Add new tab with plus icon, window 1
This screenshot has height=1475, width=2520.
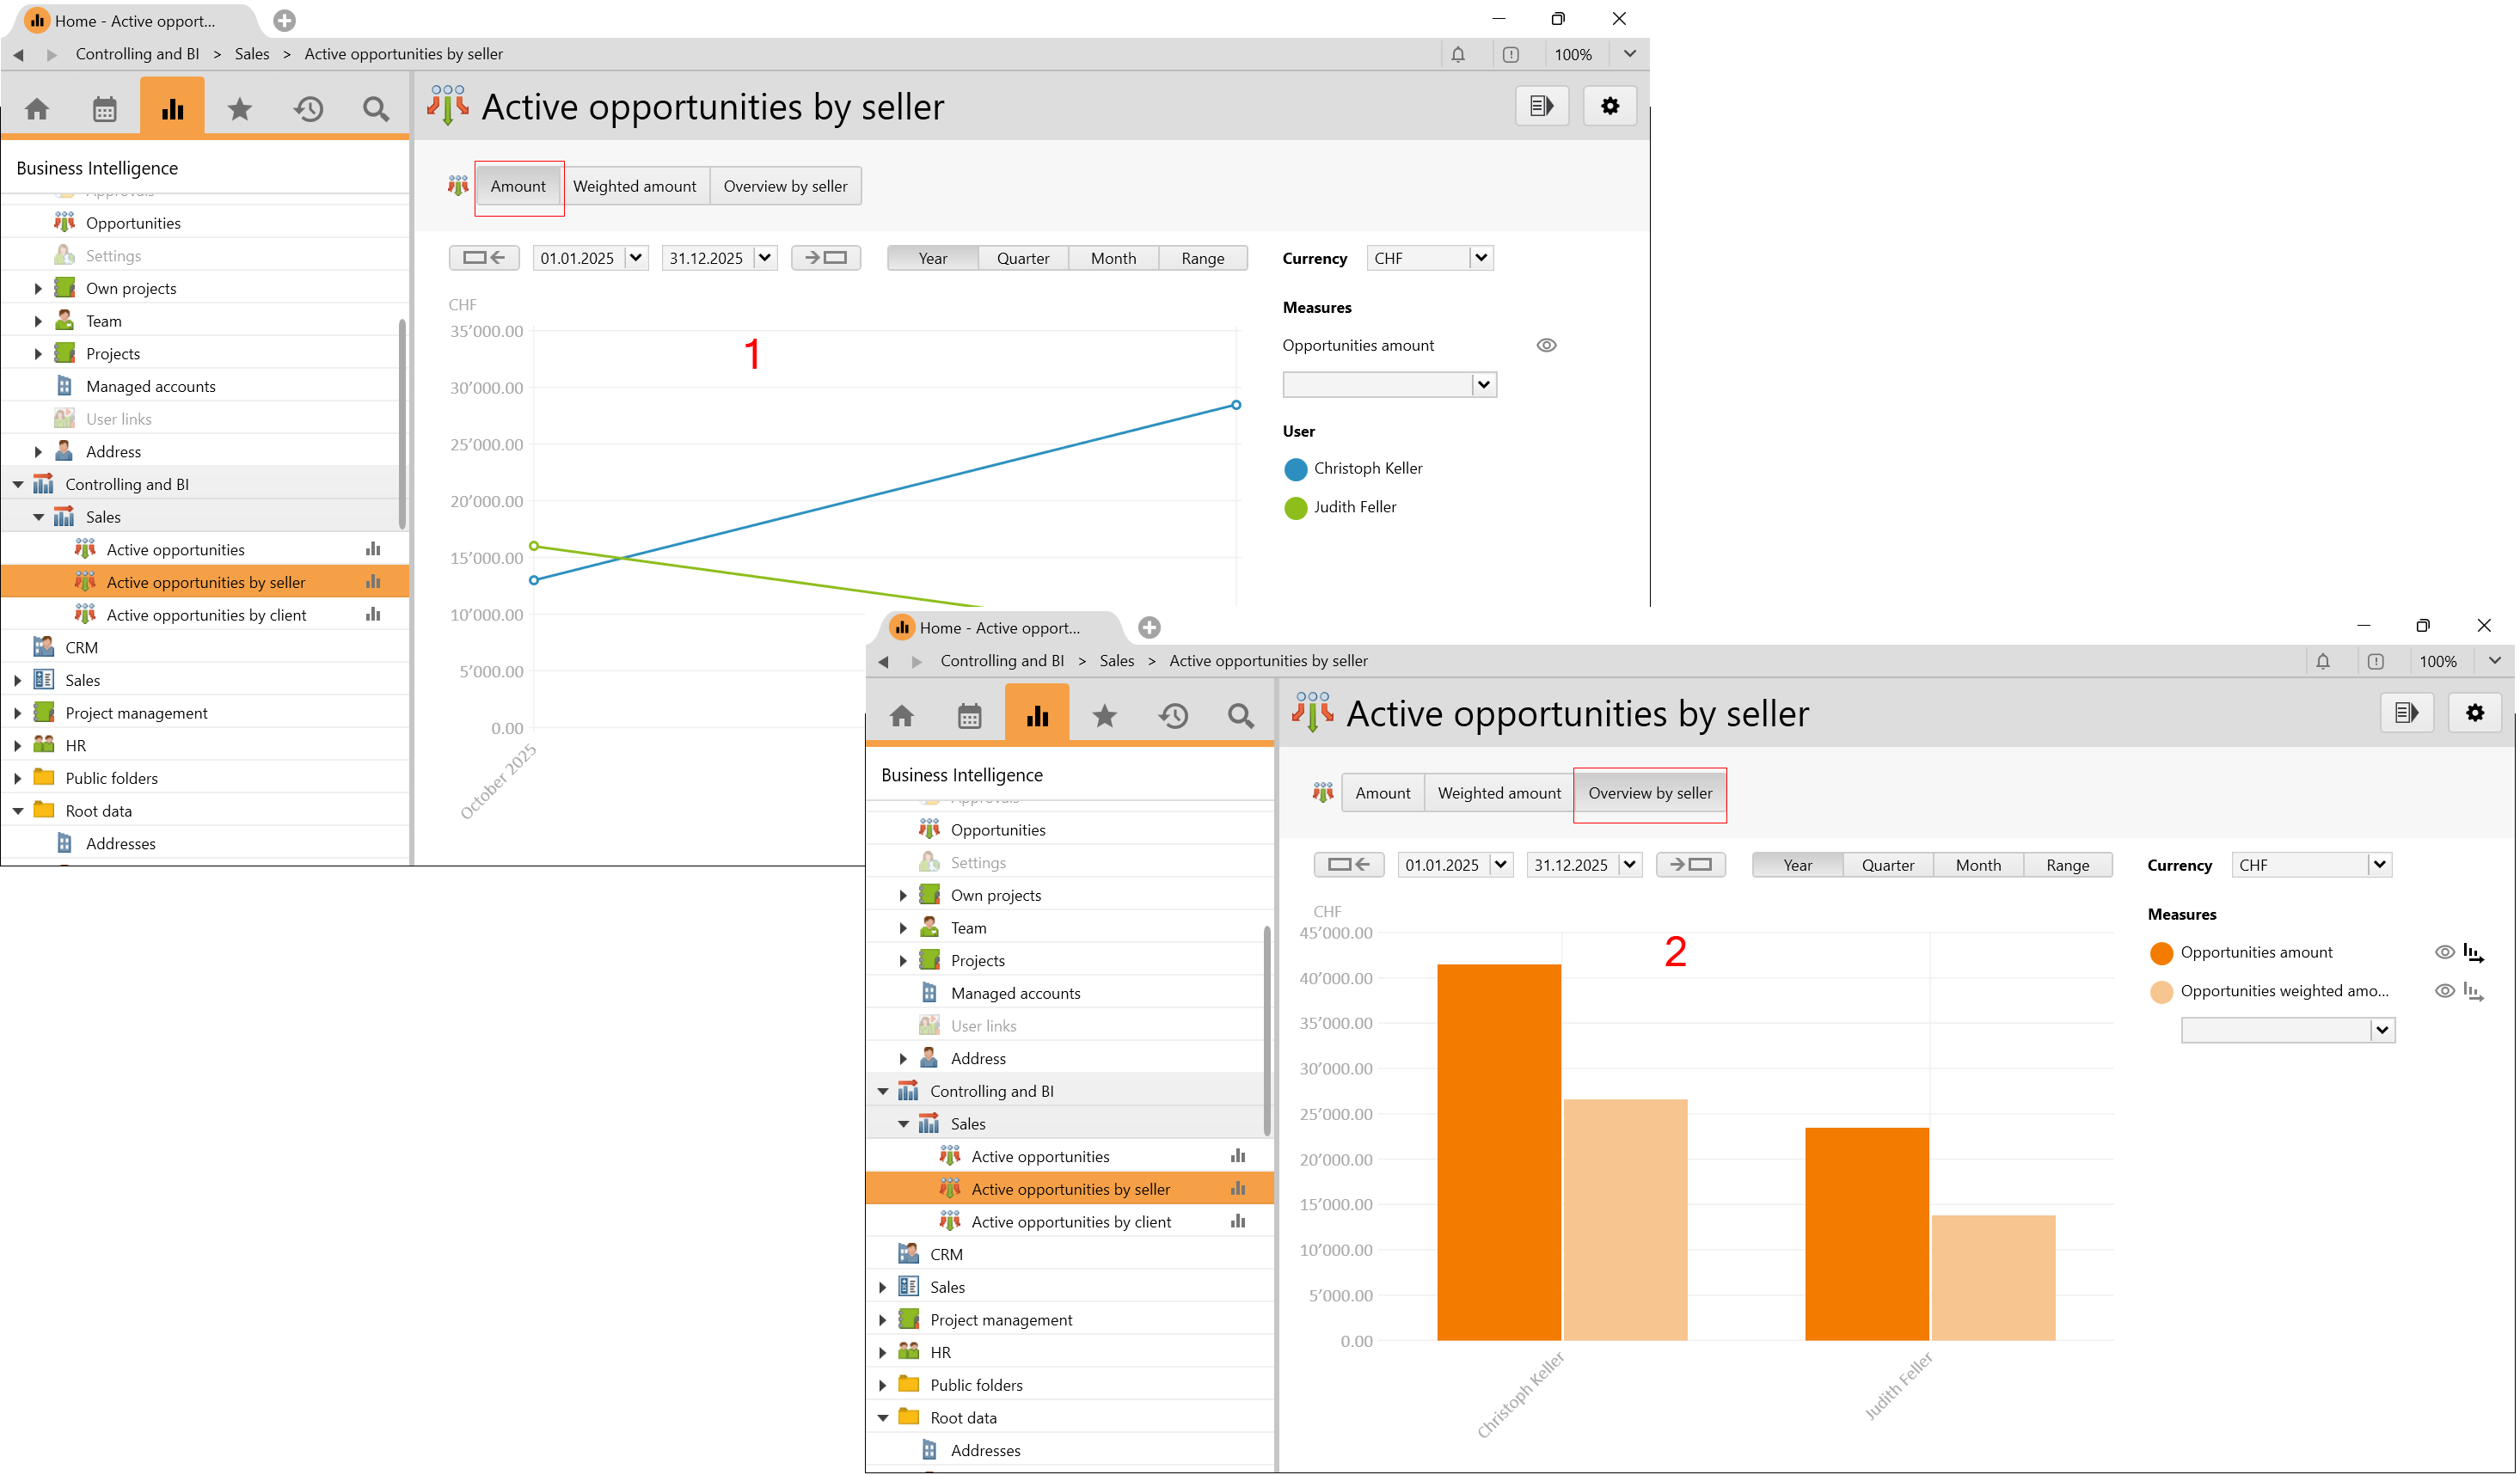(x=284, y=20)
